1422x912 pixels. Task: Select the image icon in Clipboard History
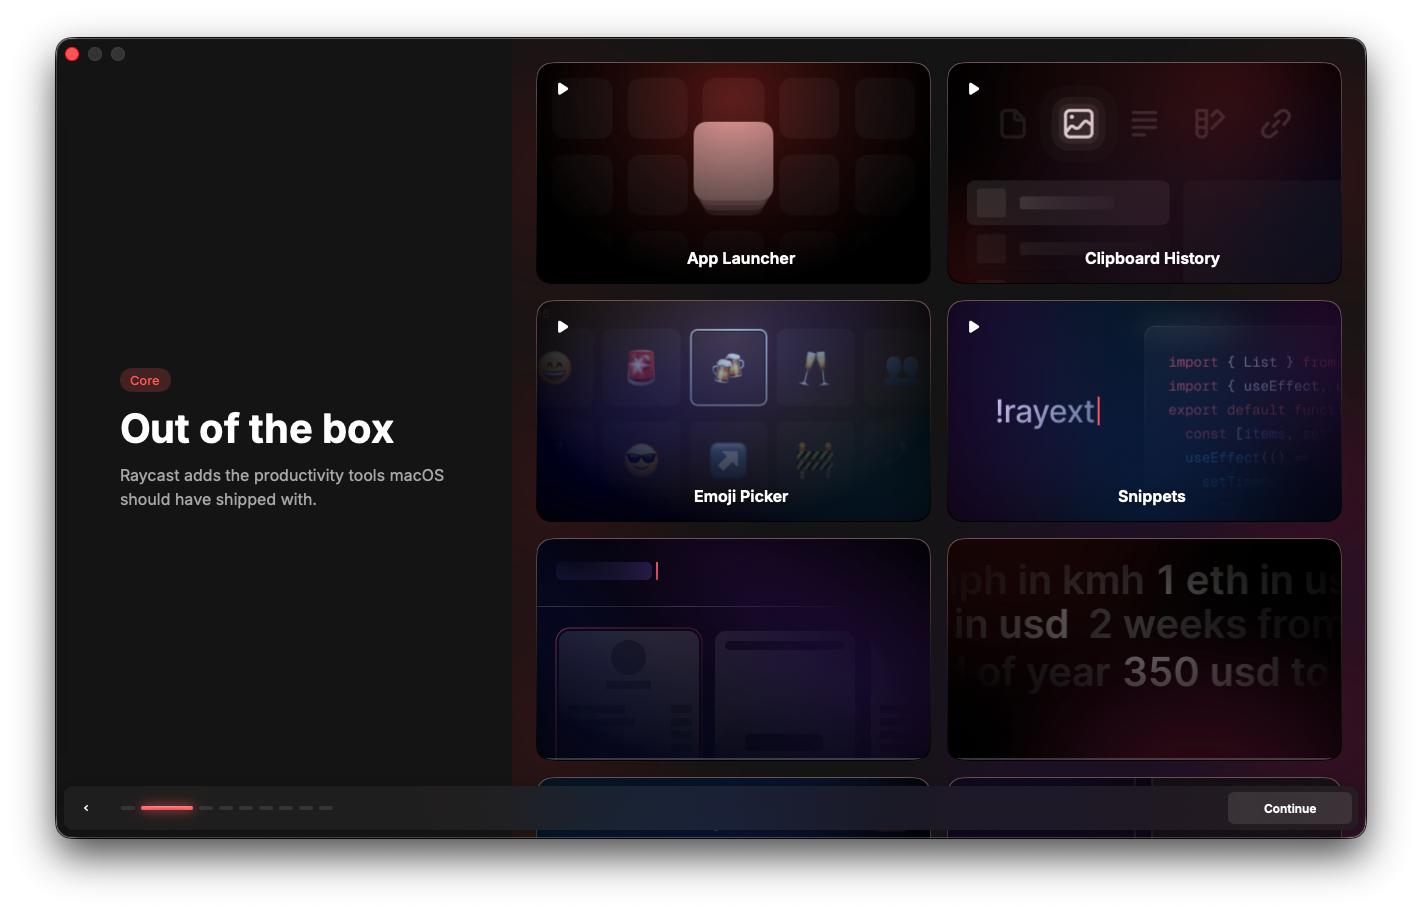tap(1078, 124)
